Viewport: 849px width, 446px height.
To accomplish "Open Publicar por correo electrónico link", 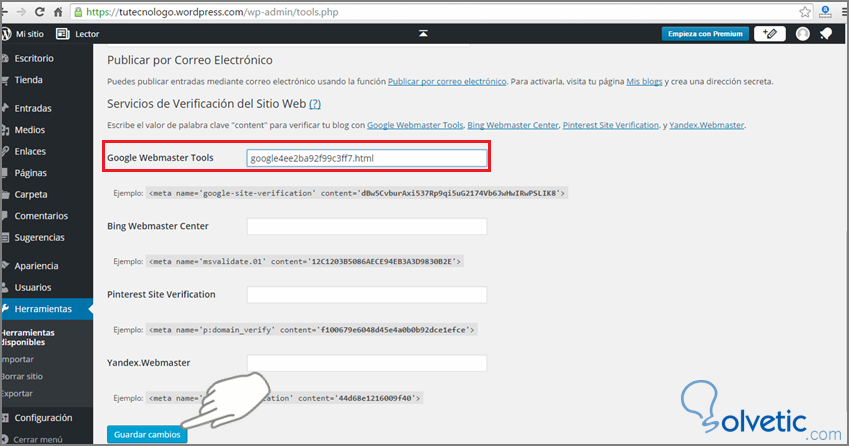I will click(x=447, y=82).
